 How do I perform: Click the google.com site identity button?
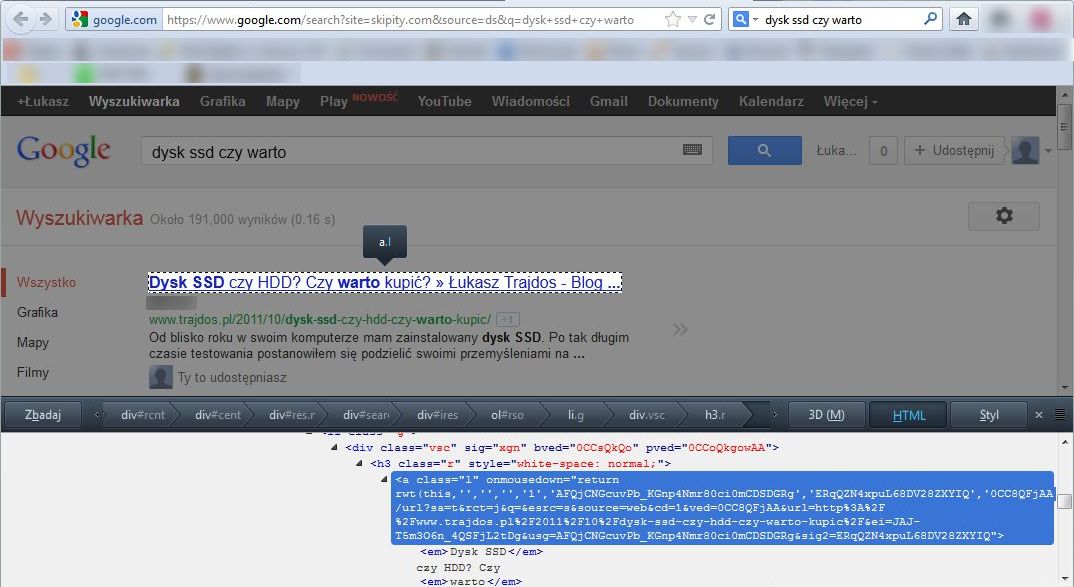pyautogui.click(x=114, y=19)
